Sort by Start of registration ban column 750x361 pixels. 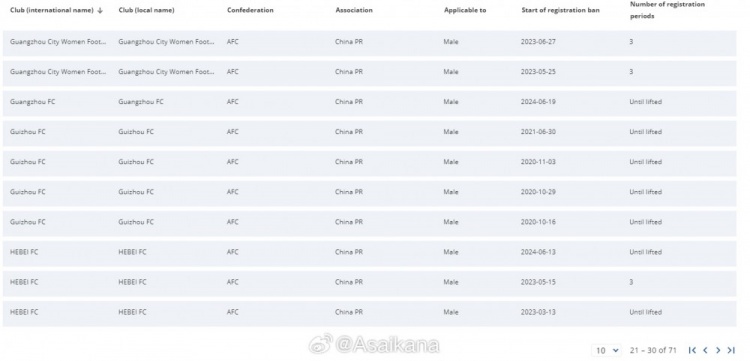[561, 11]
